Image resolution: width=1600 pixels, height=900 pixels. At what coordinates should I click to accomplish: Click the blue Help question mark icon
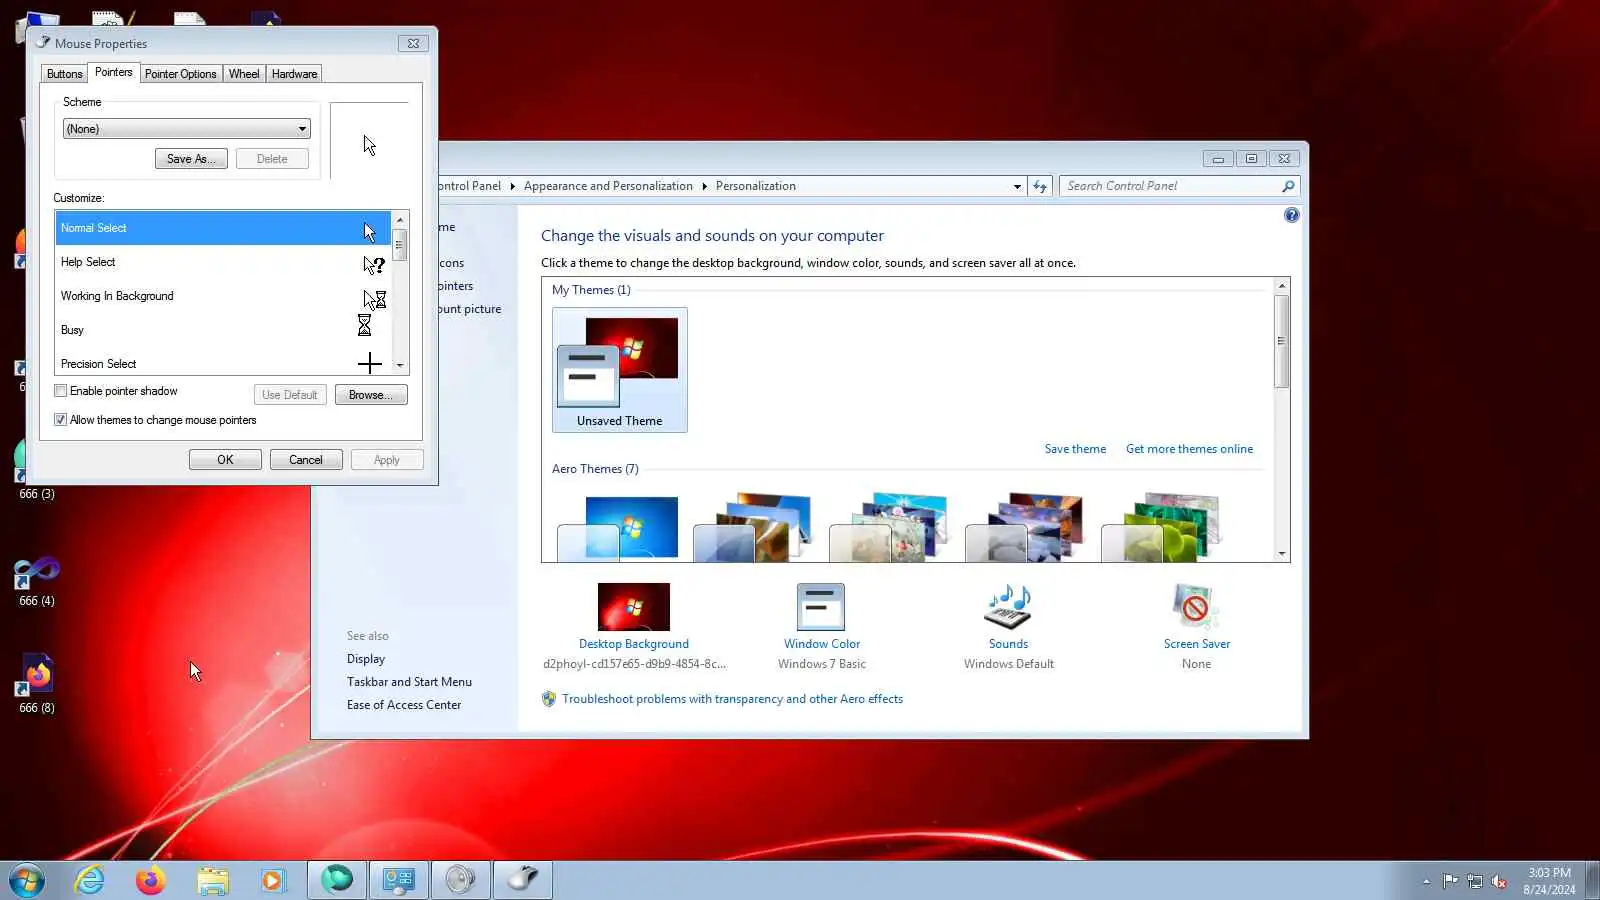(1291, 215)
